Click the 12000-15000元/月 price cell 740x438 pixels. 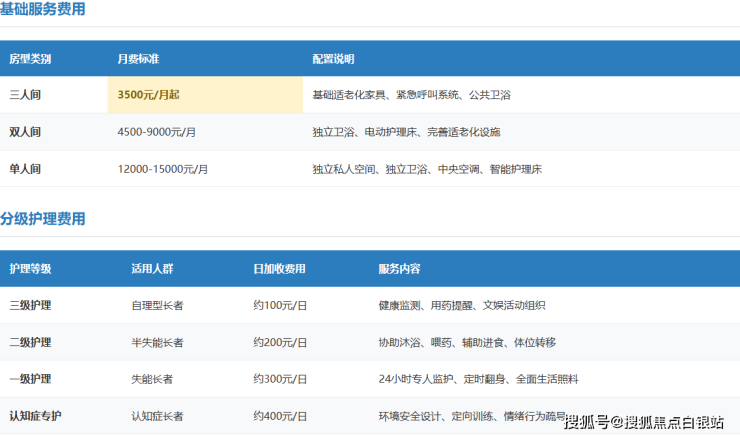tap(162, 169)
